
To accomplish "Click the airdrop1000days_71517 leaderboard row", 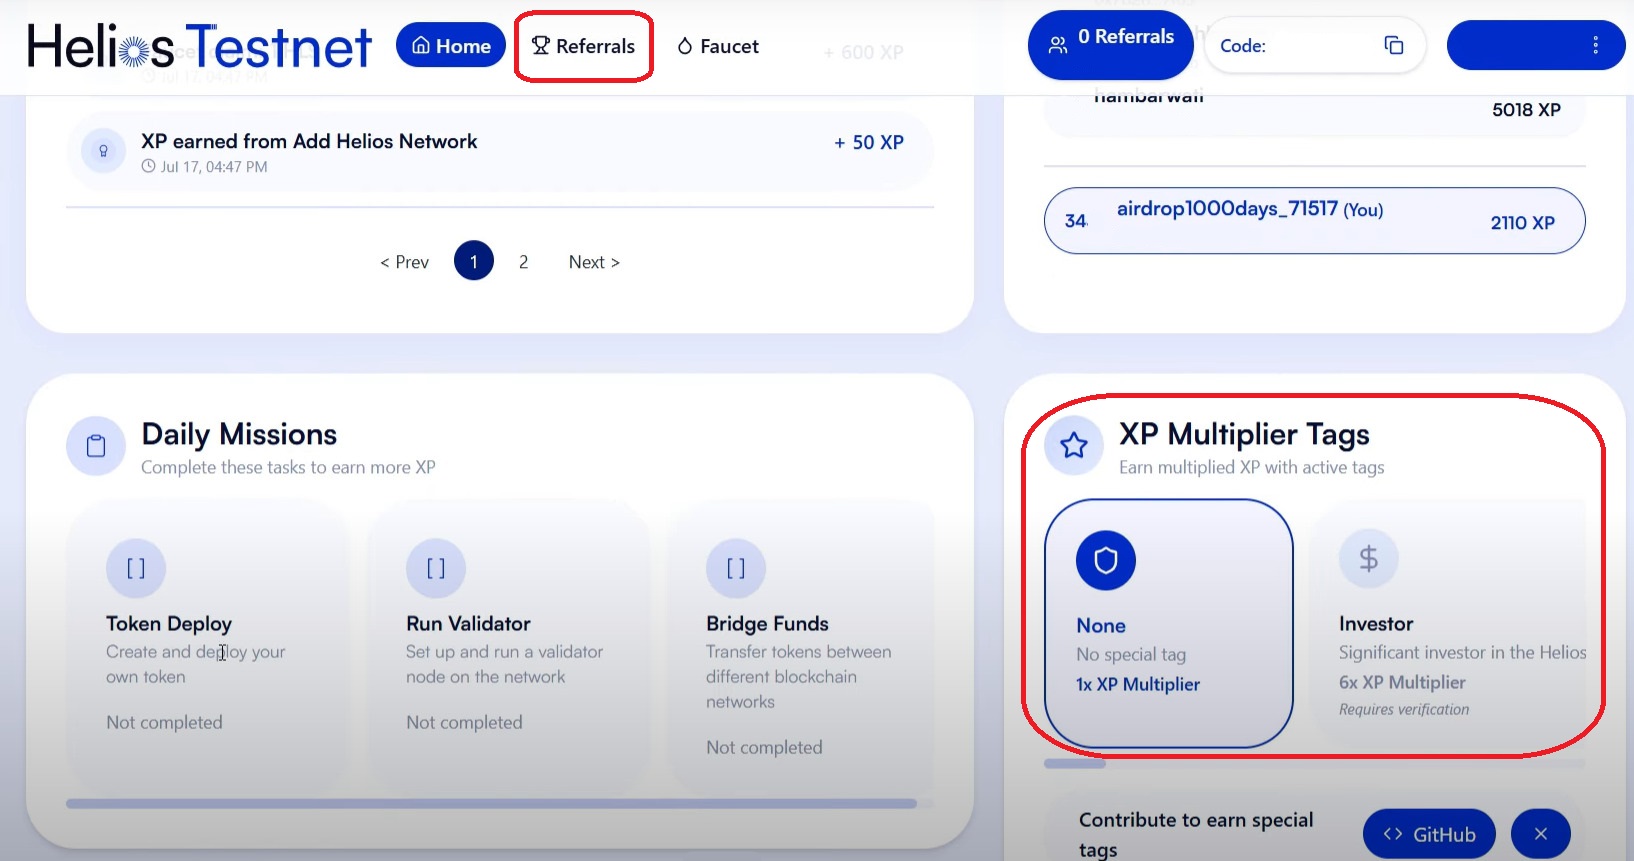I will click(1314, 221).
